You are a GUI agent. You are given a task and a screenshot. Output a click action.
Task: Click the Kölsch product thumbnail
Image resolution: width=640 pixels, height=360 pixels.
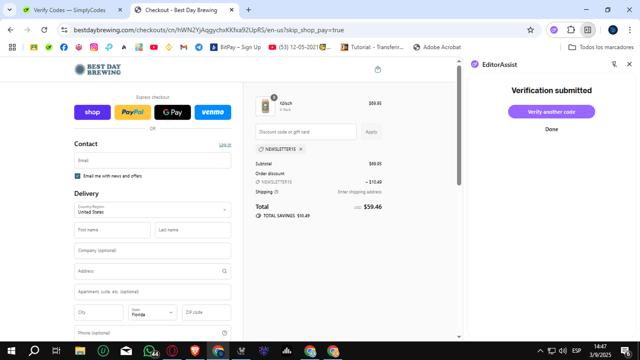pos(265,106)
